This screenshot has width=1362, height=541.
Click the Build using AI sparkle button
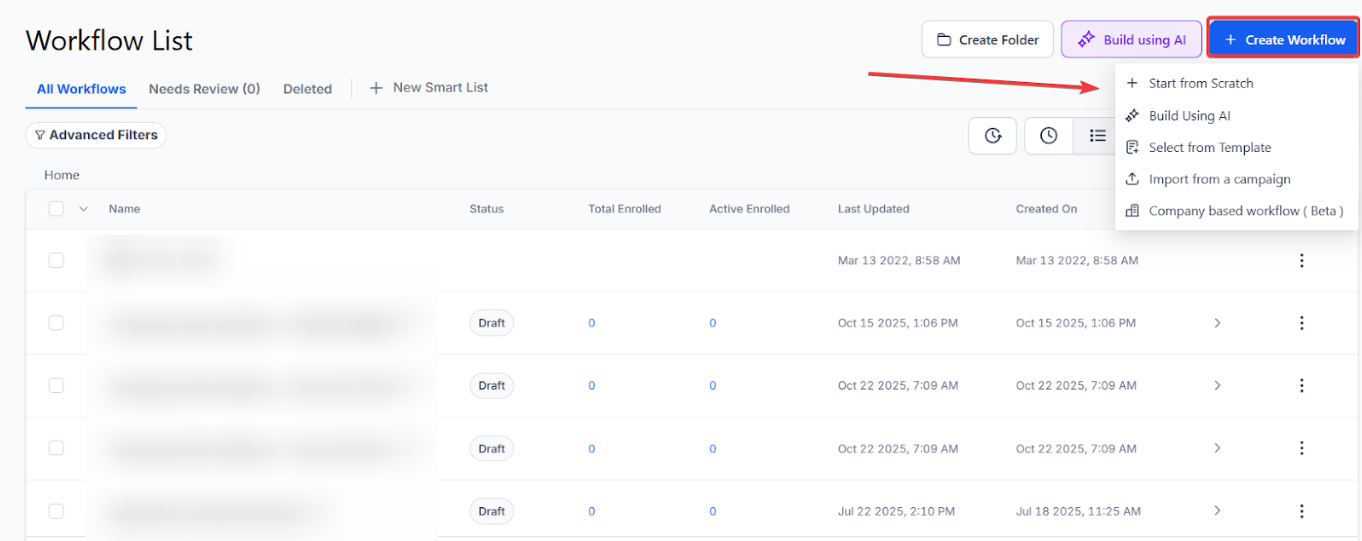(1130, 40)
